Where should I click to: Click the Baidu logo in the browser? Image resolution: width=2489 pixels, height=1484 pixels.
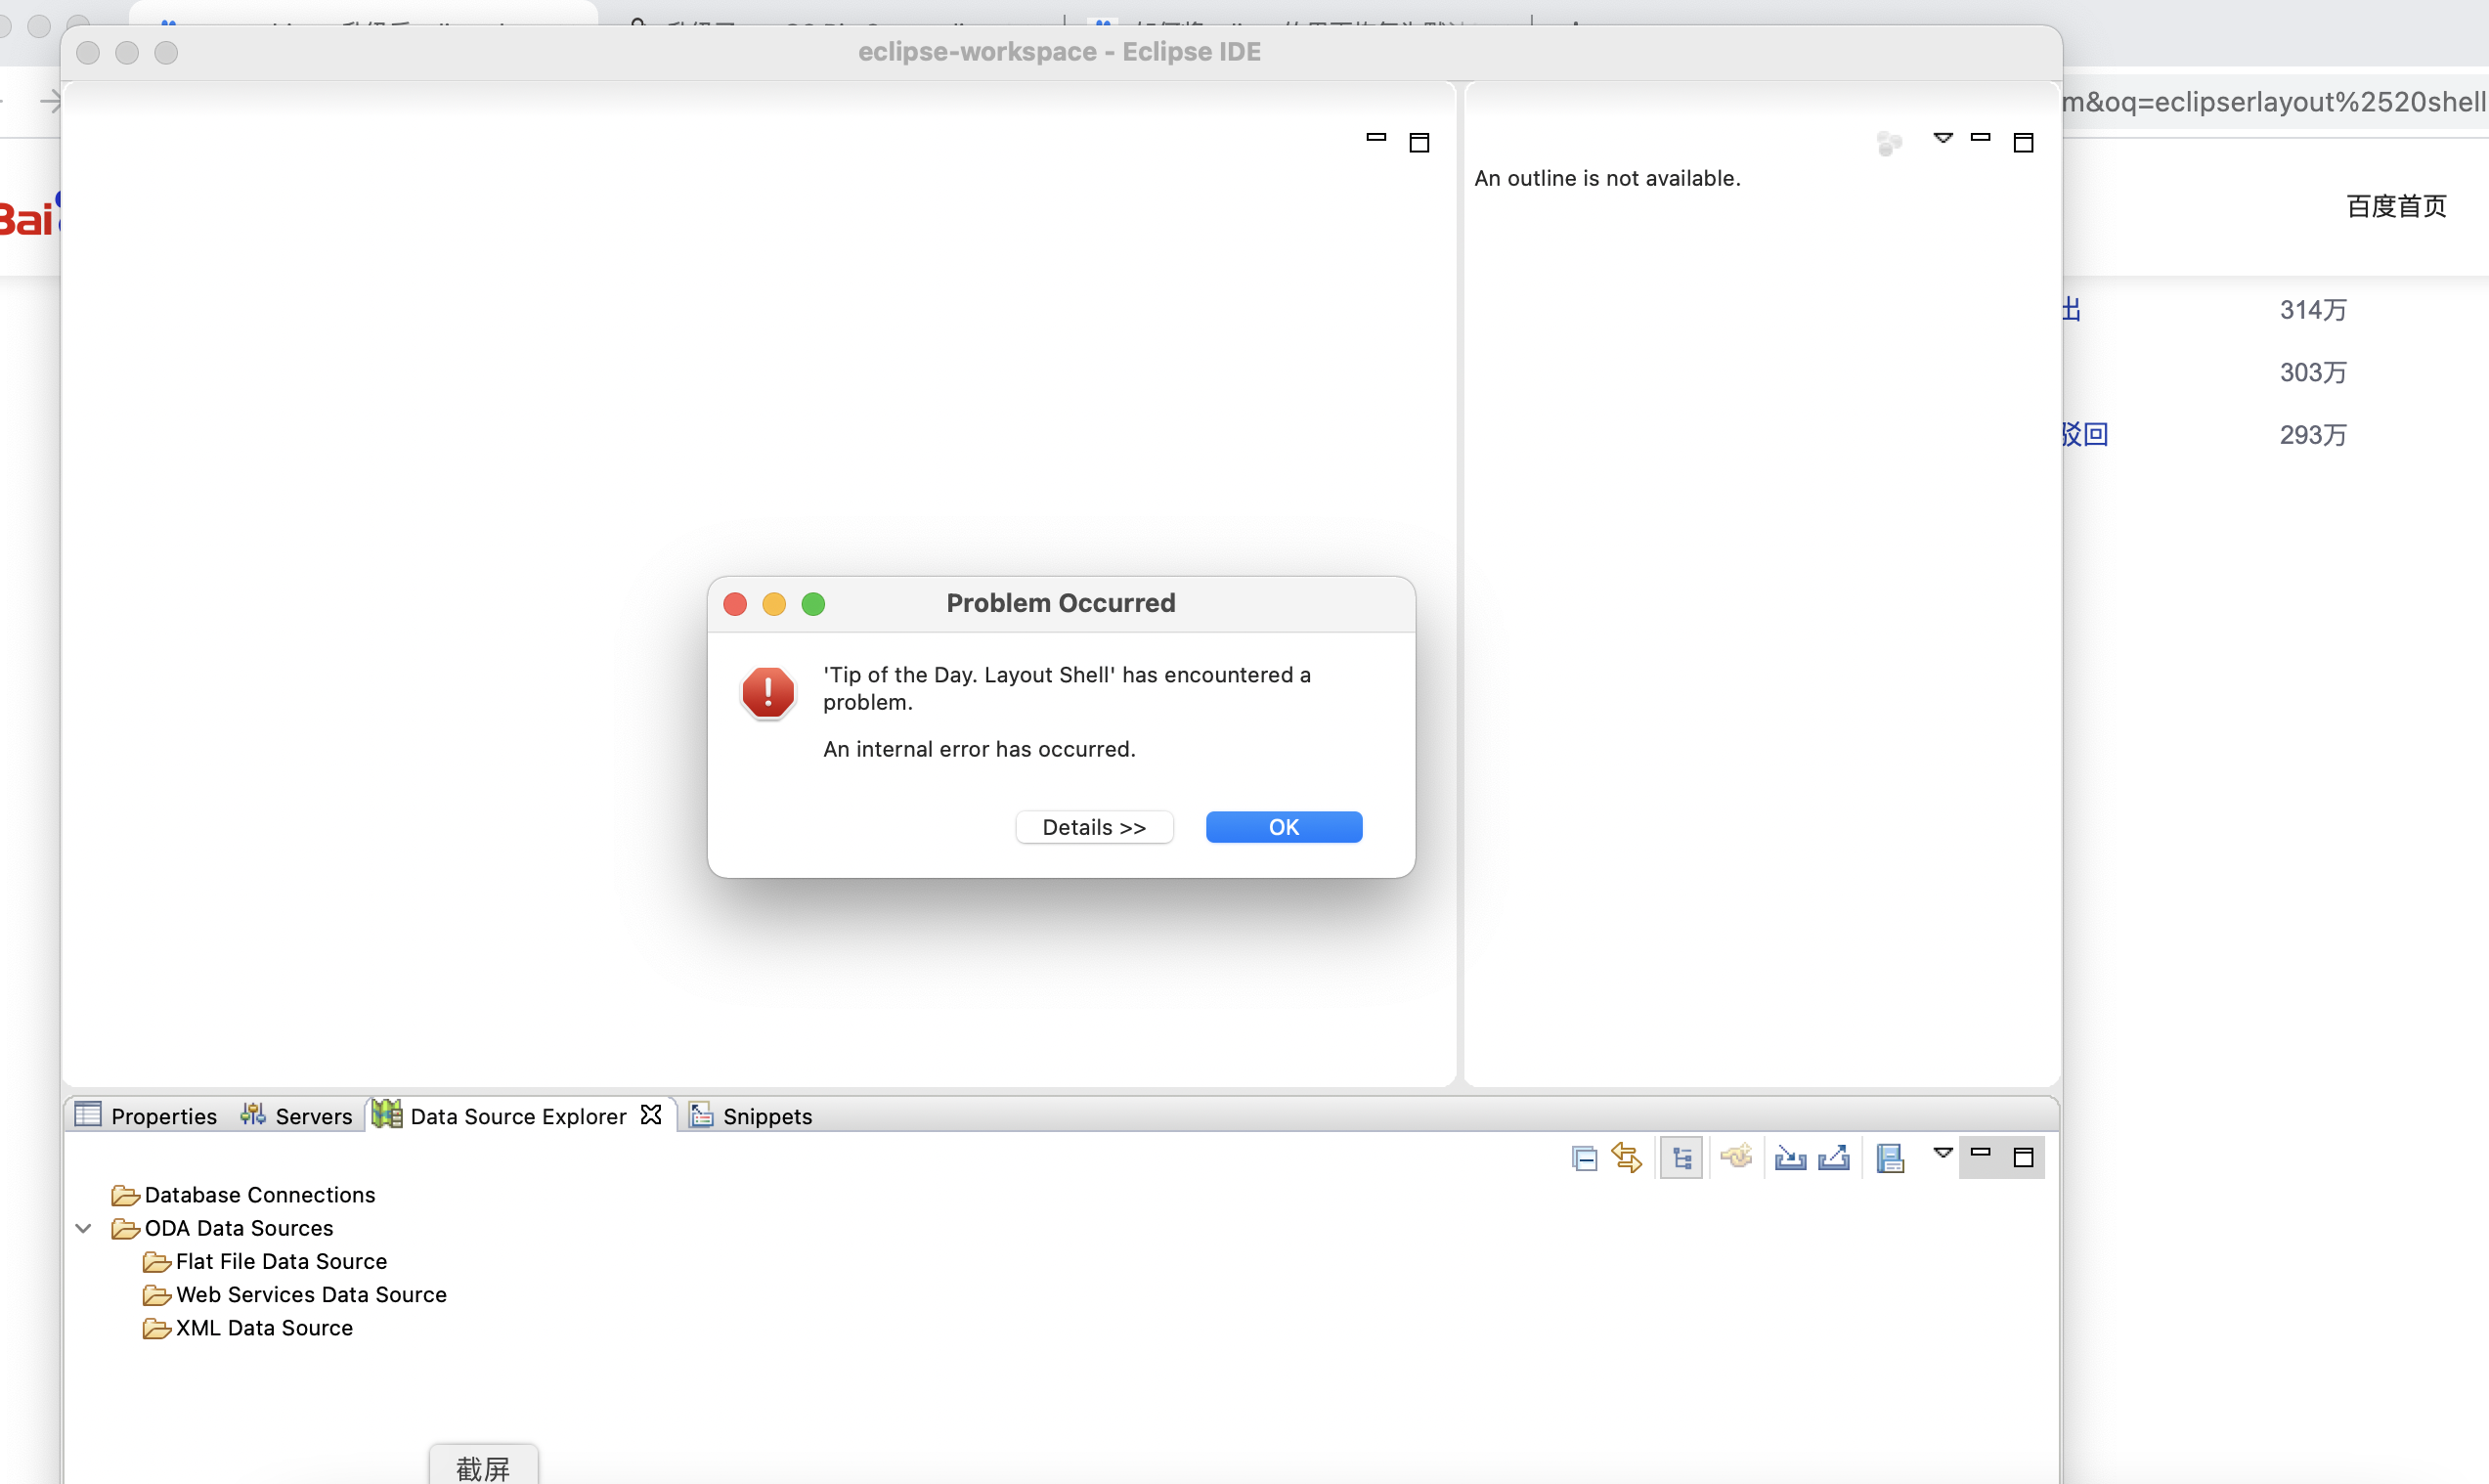pos(29,215)
